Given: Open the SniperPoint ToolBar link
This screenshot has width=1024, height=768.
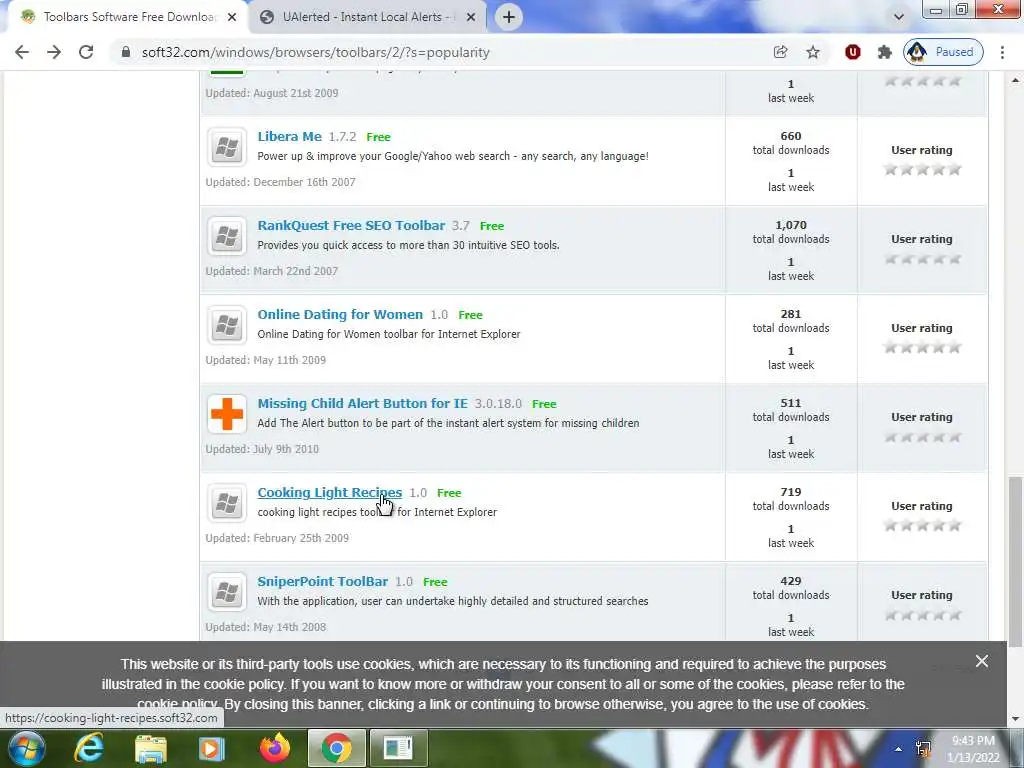Looking at the screenshot, I should coord(323,581).
